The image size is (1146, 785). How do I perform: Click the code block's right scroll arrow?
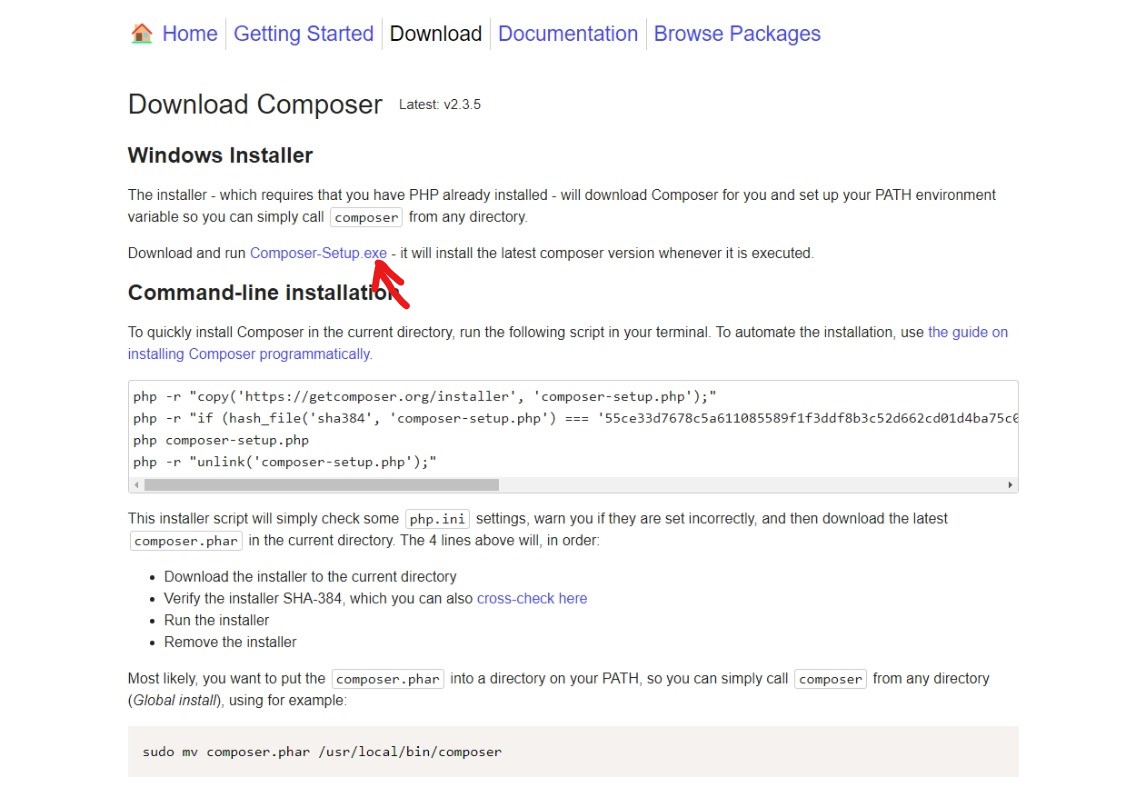(1010, 485)
